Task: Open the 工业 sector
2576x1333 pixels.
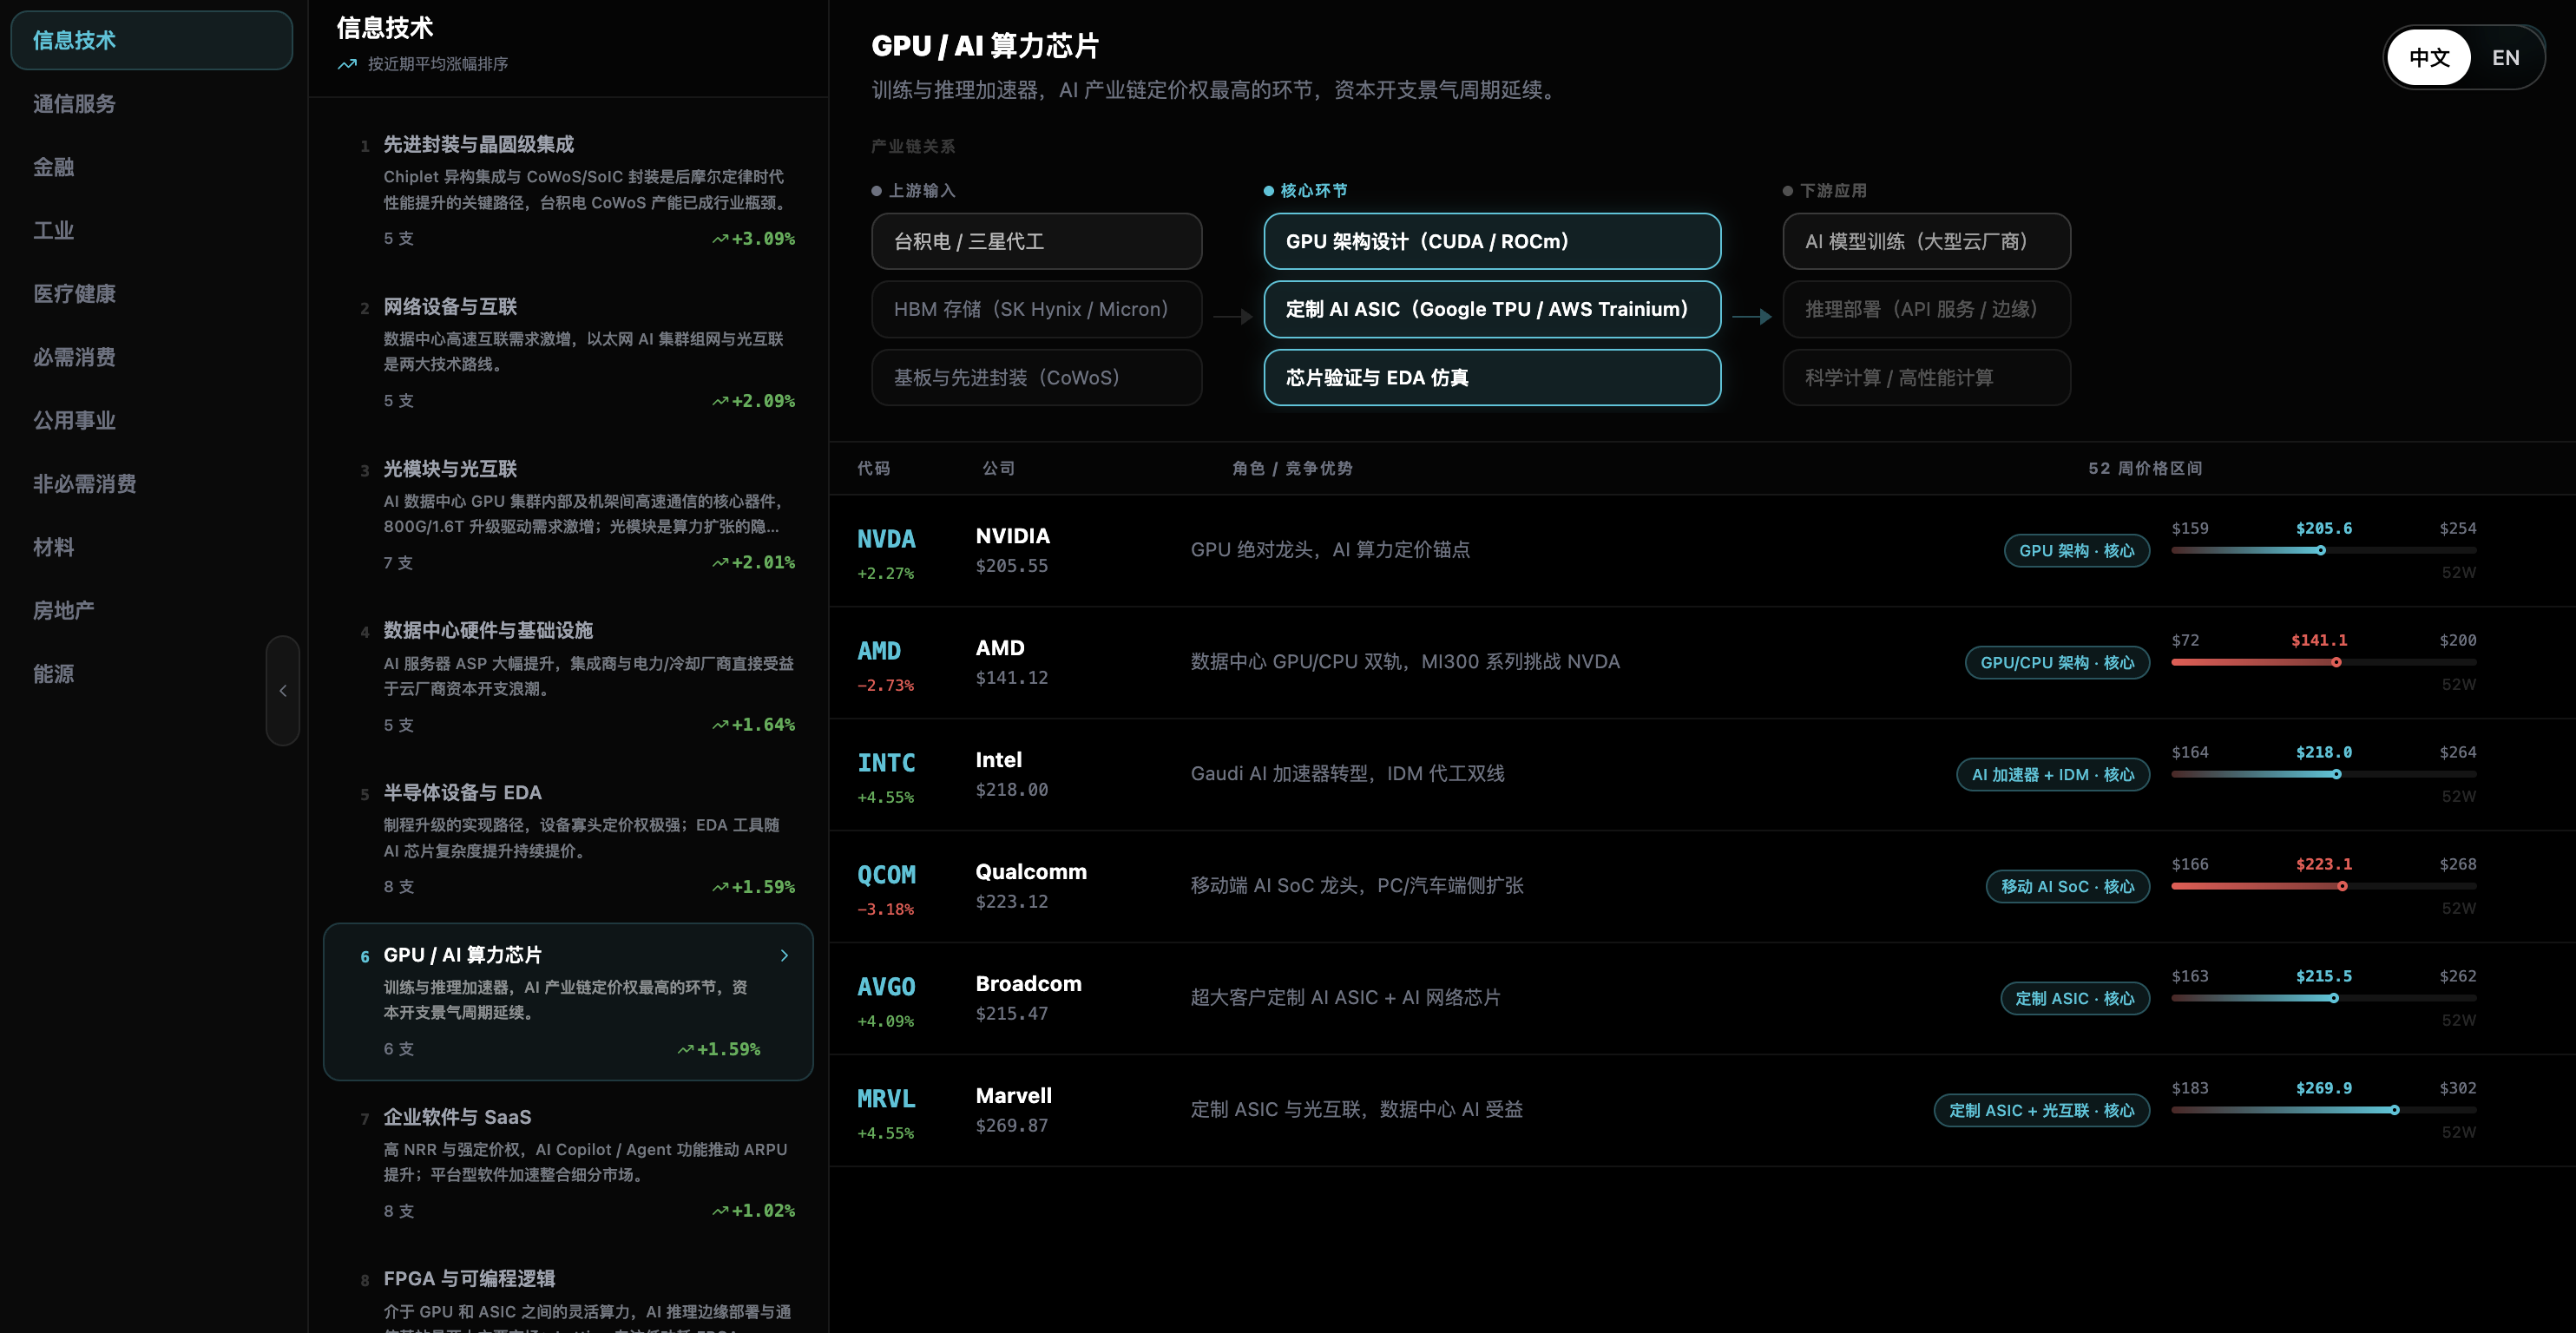Action: 151,231
